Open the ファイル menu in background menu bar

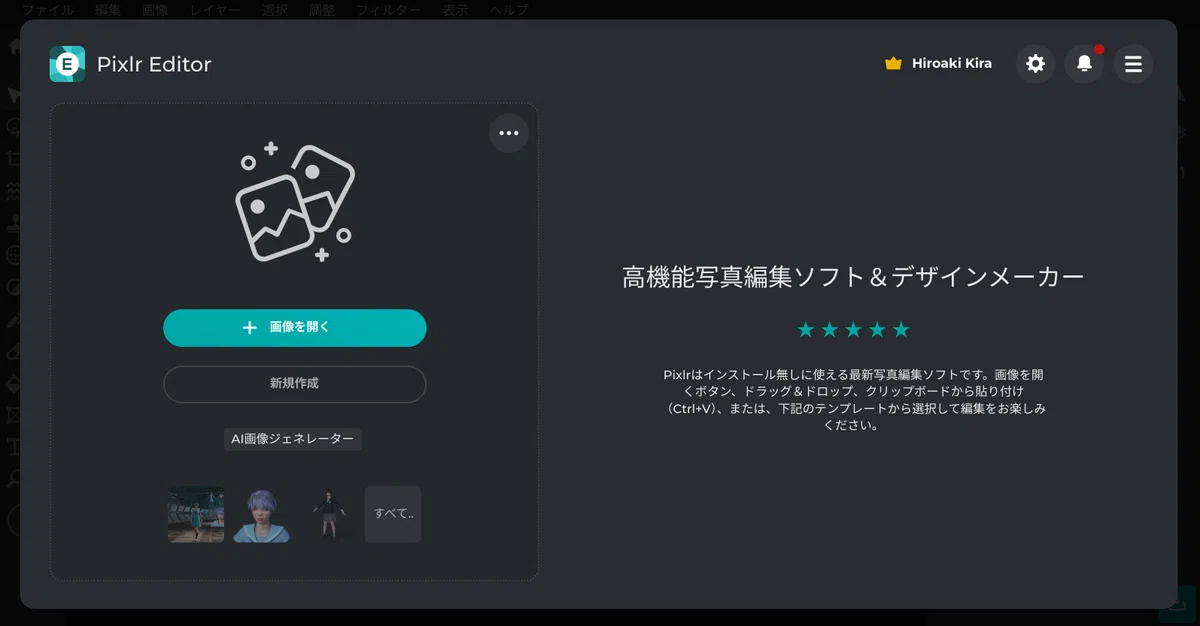click(x=48, y=10)
